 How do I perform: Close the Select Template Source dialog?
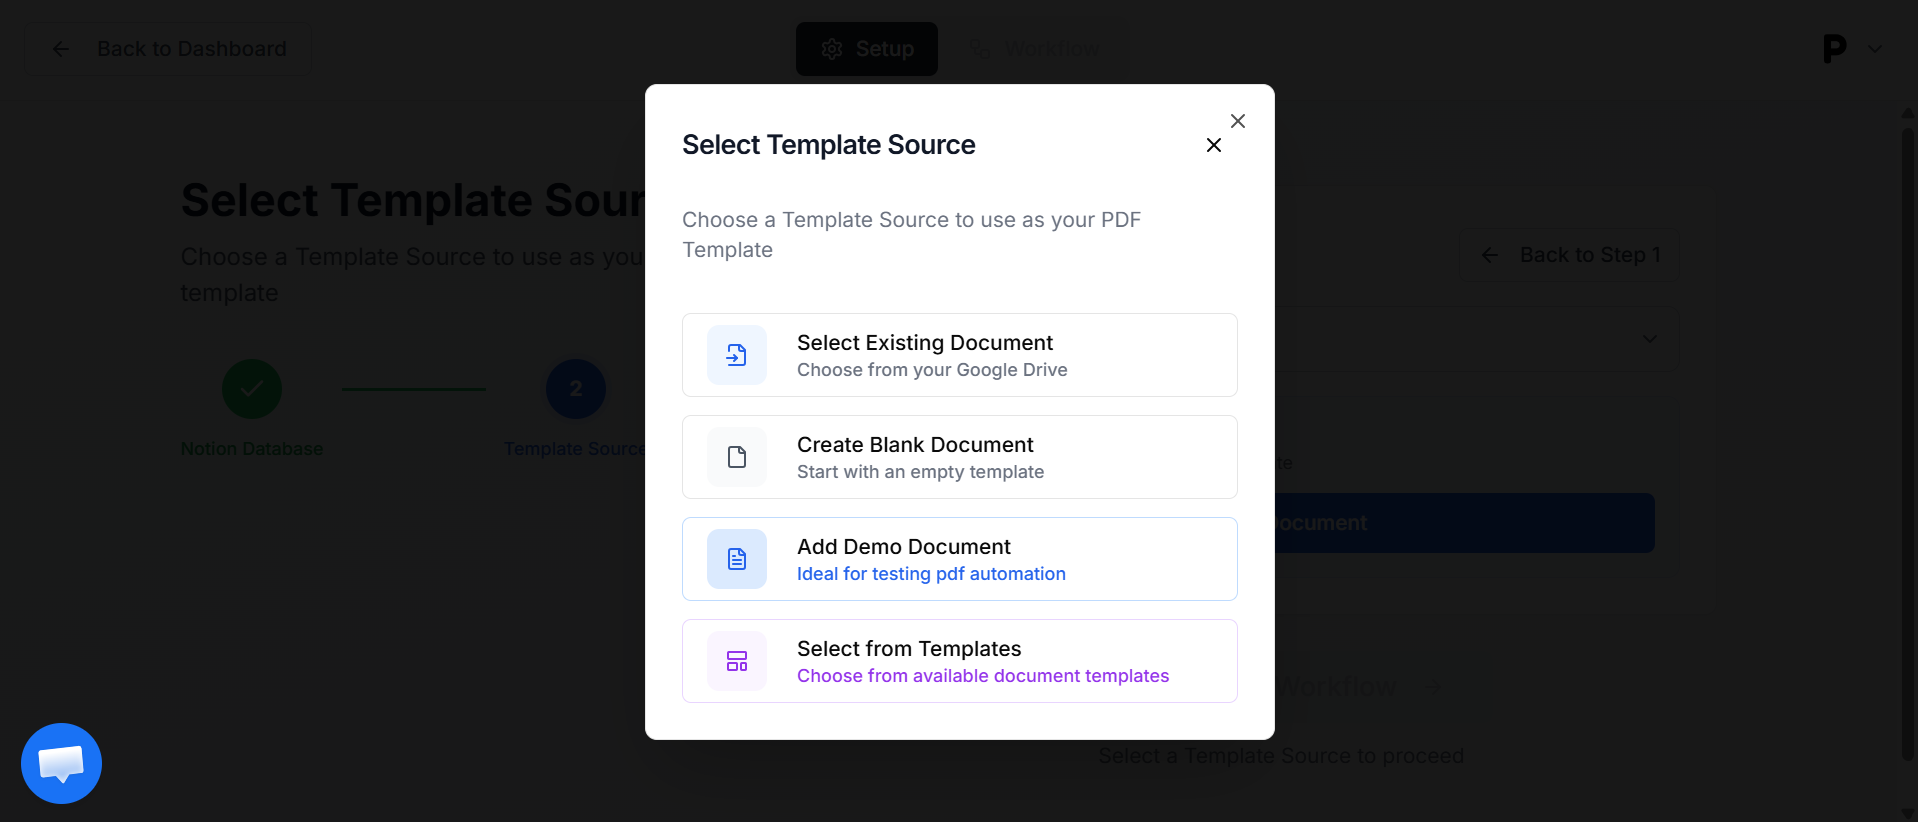(x=1213, y=146)
